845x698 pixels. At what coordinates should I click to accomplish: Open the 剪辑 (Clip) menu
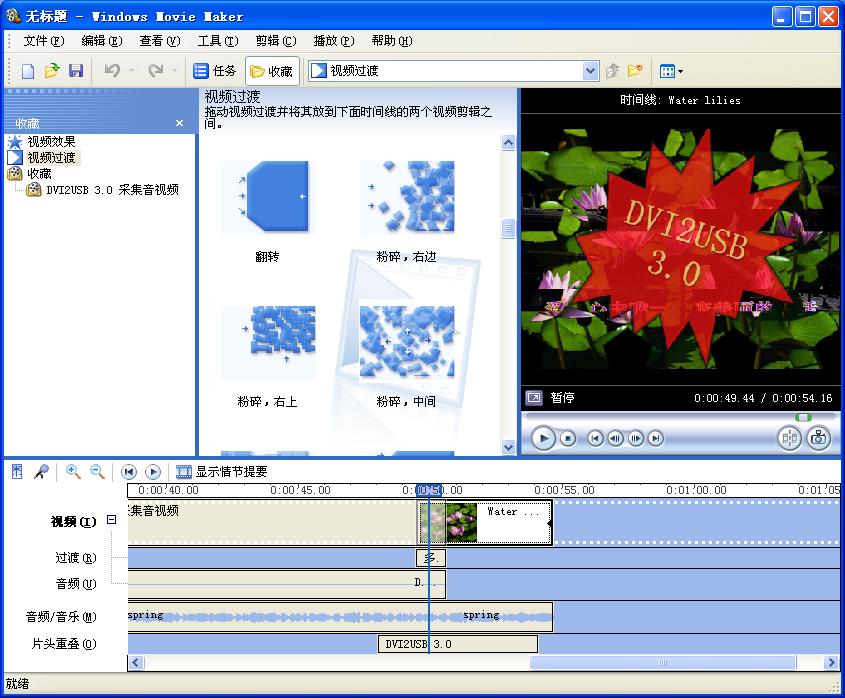(x=275, y=41)
